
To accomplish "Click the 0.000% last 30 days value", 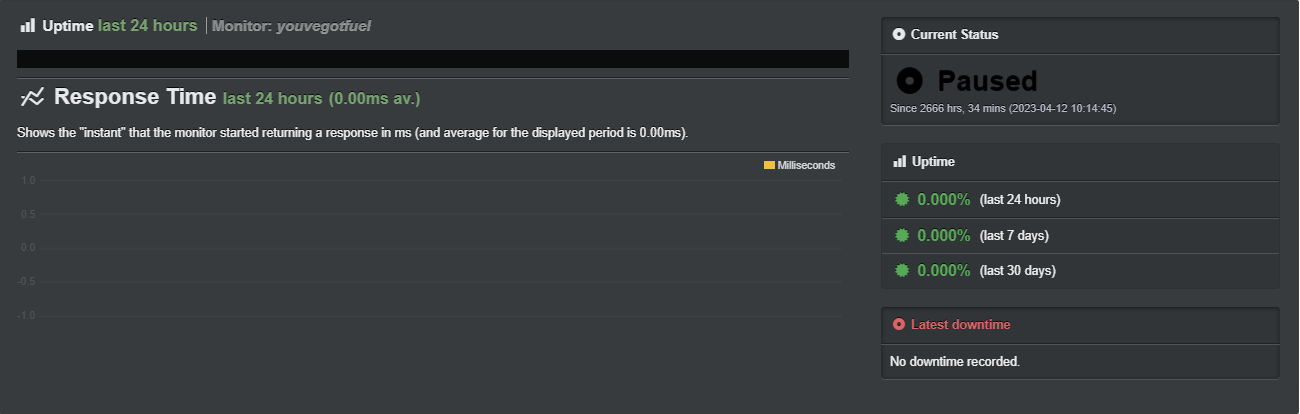I will tap(944, 270).
